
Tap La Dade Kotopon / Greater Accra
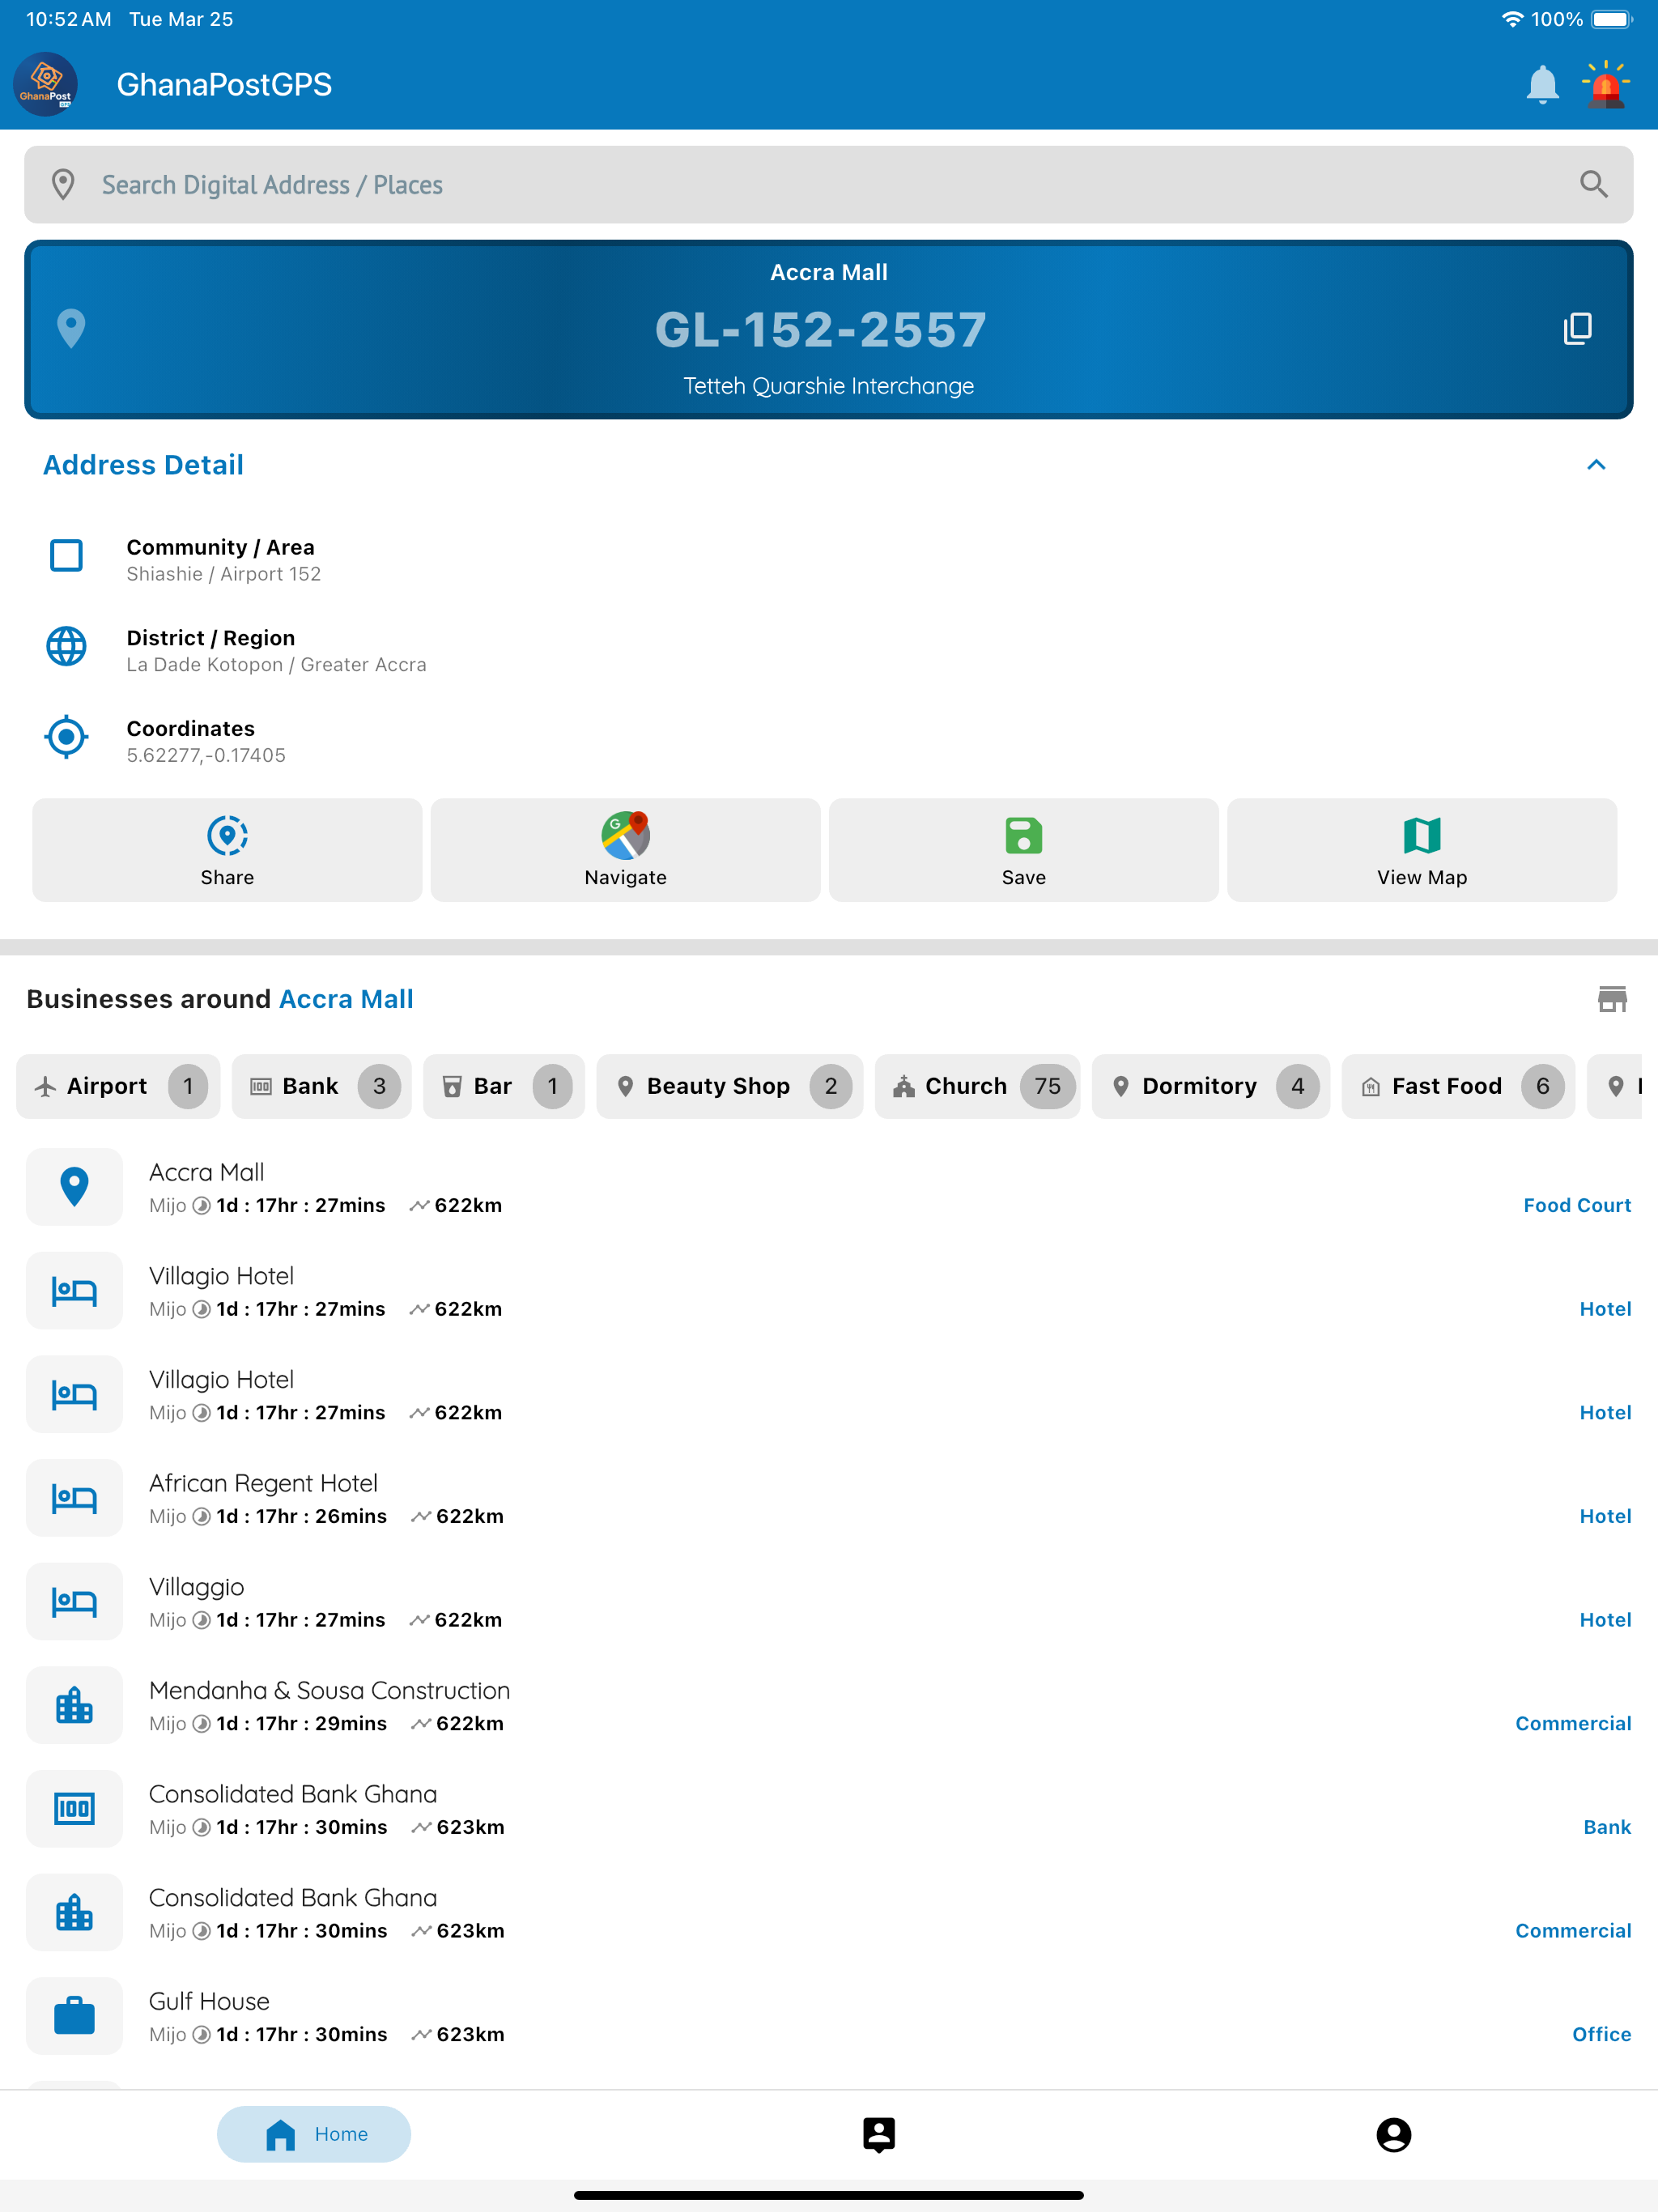(276, 665)
